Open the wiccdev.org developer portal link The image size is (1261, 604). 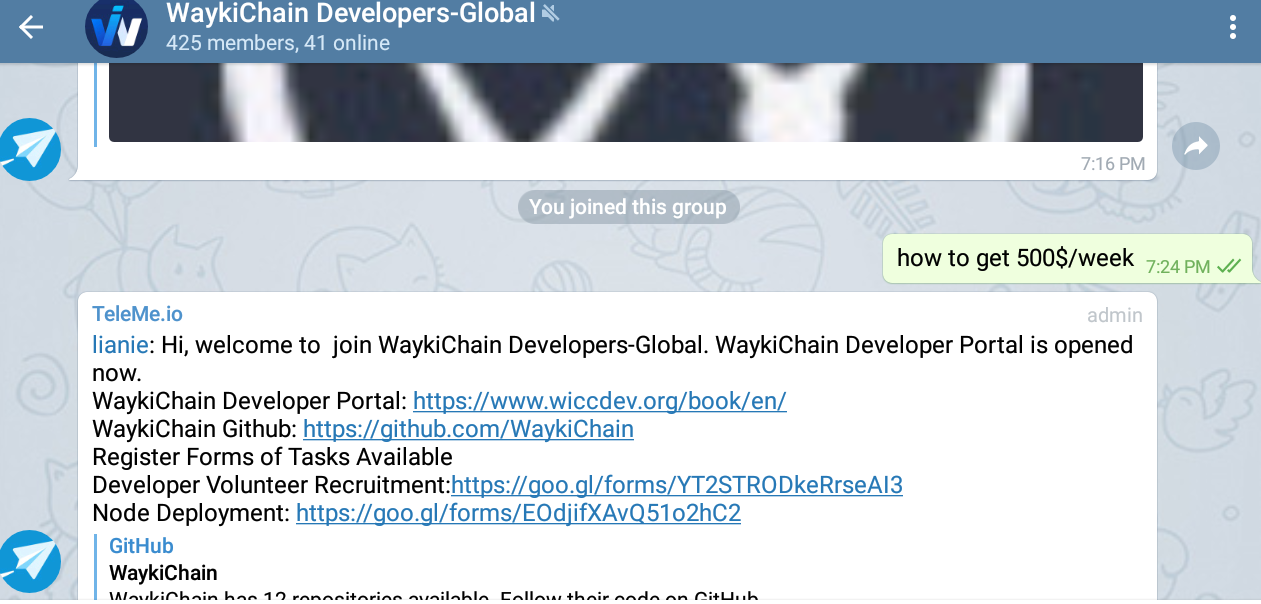pos(600,401)
